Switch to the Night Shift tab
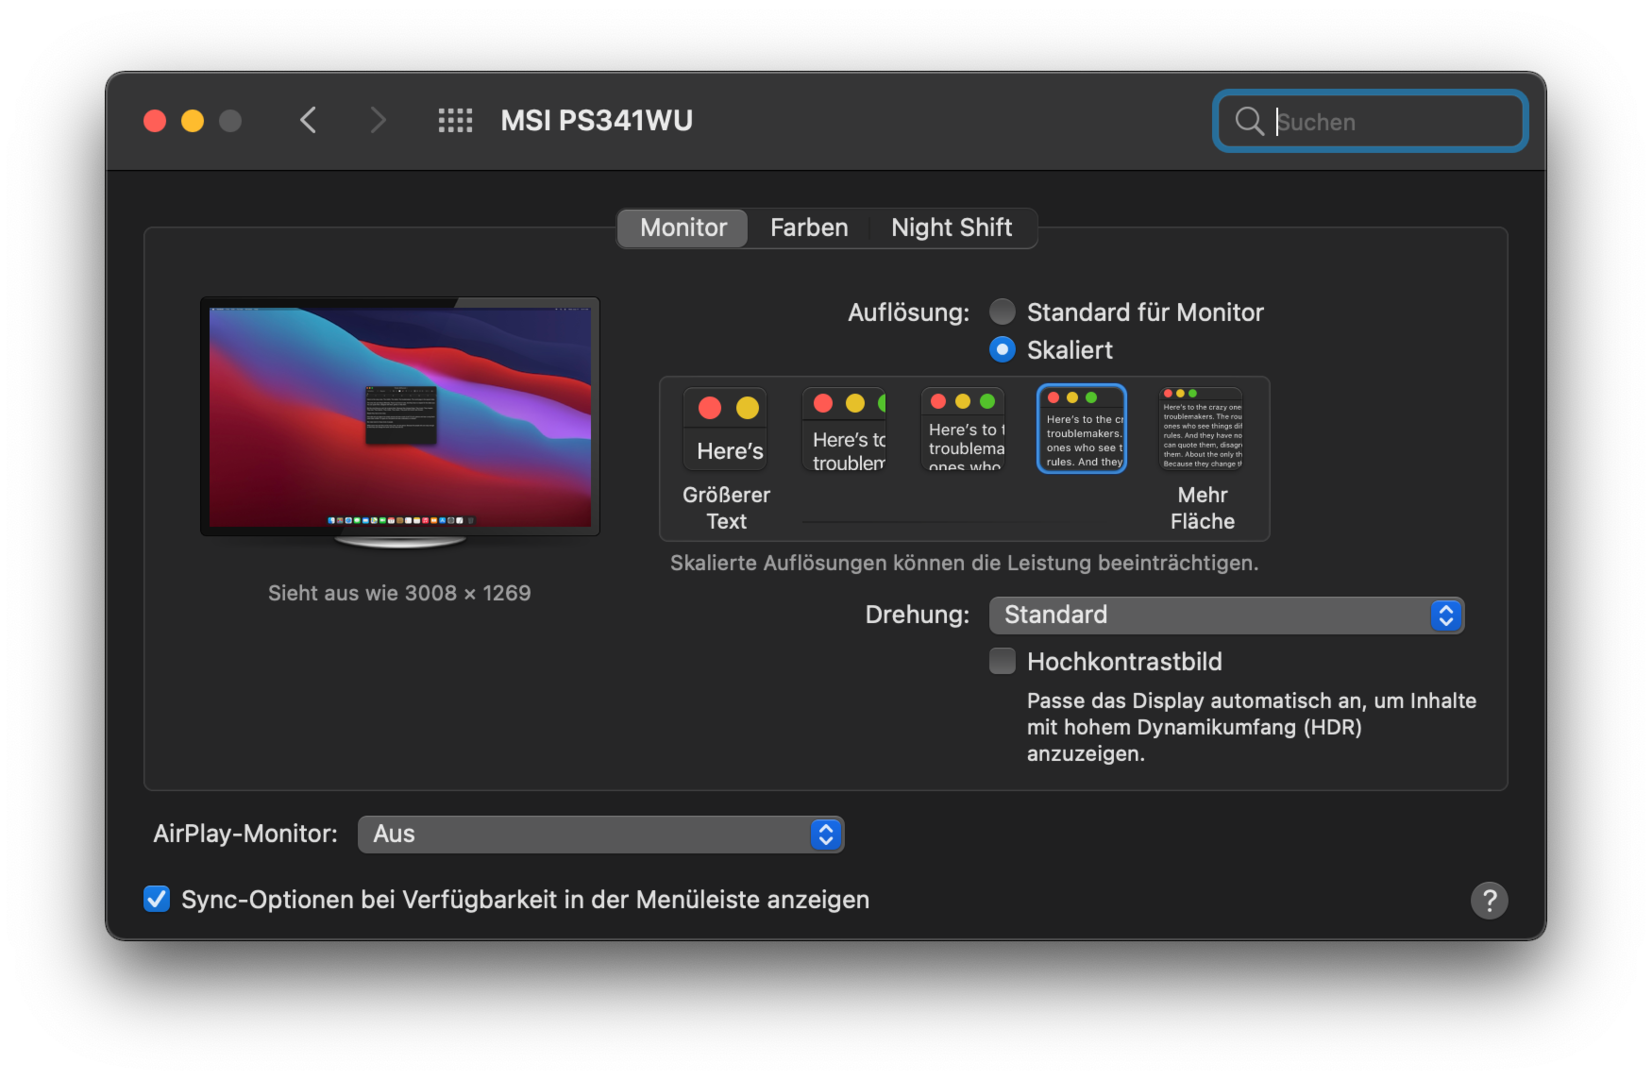Image resolution: width=1652 pixels, height=1080 pixels. (951, 228)
